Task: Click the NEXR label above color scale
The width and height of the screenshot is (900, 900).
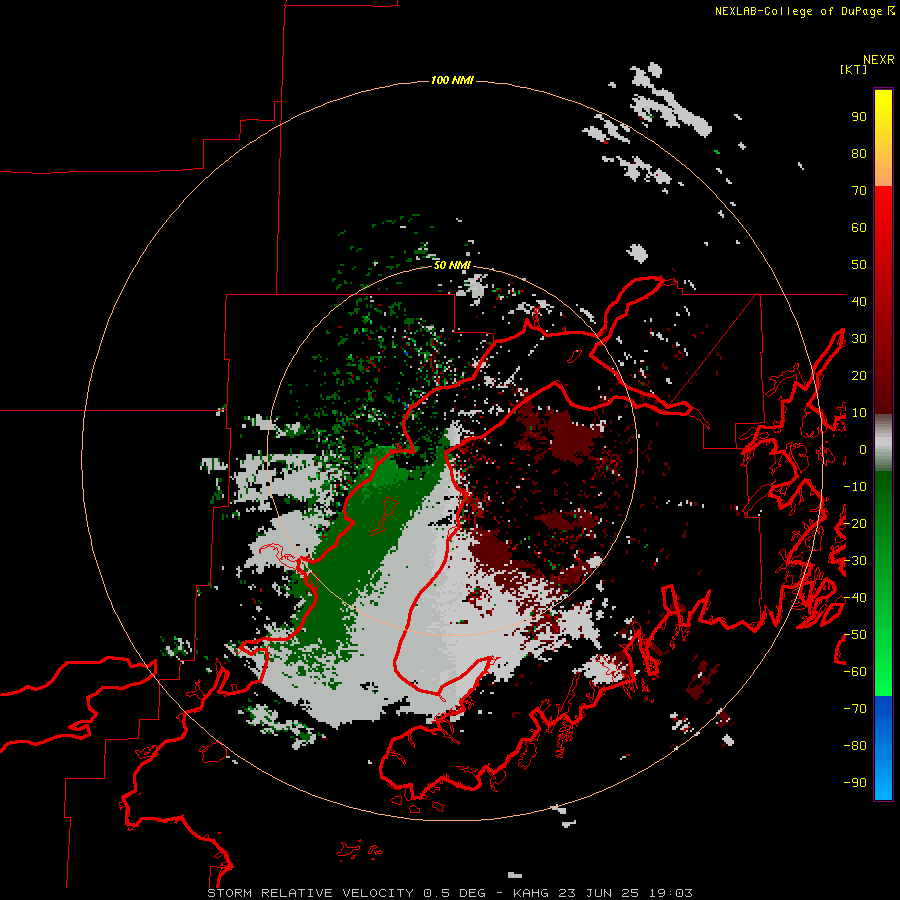Action: (x=878, y=60)
